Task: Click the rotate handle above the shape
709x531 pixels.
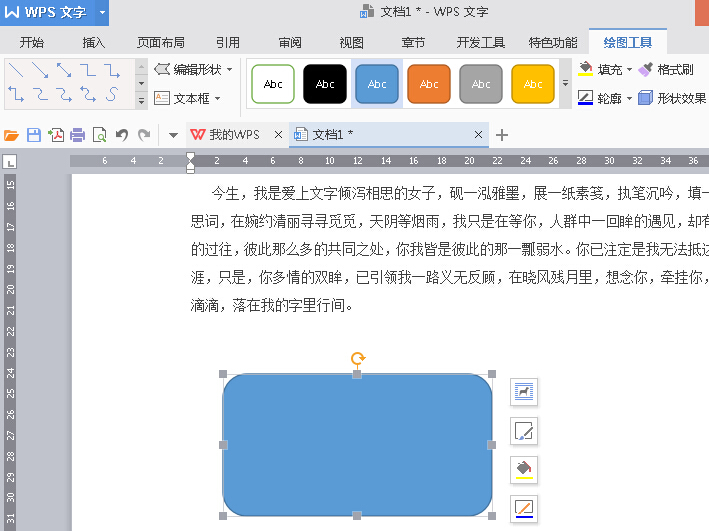Action: point(358,359)
